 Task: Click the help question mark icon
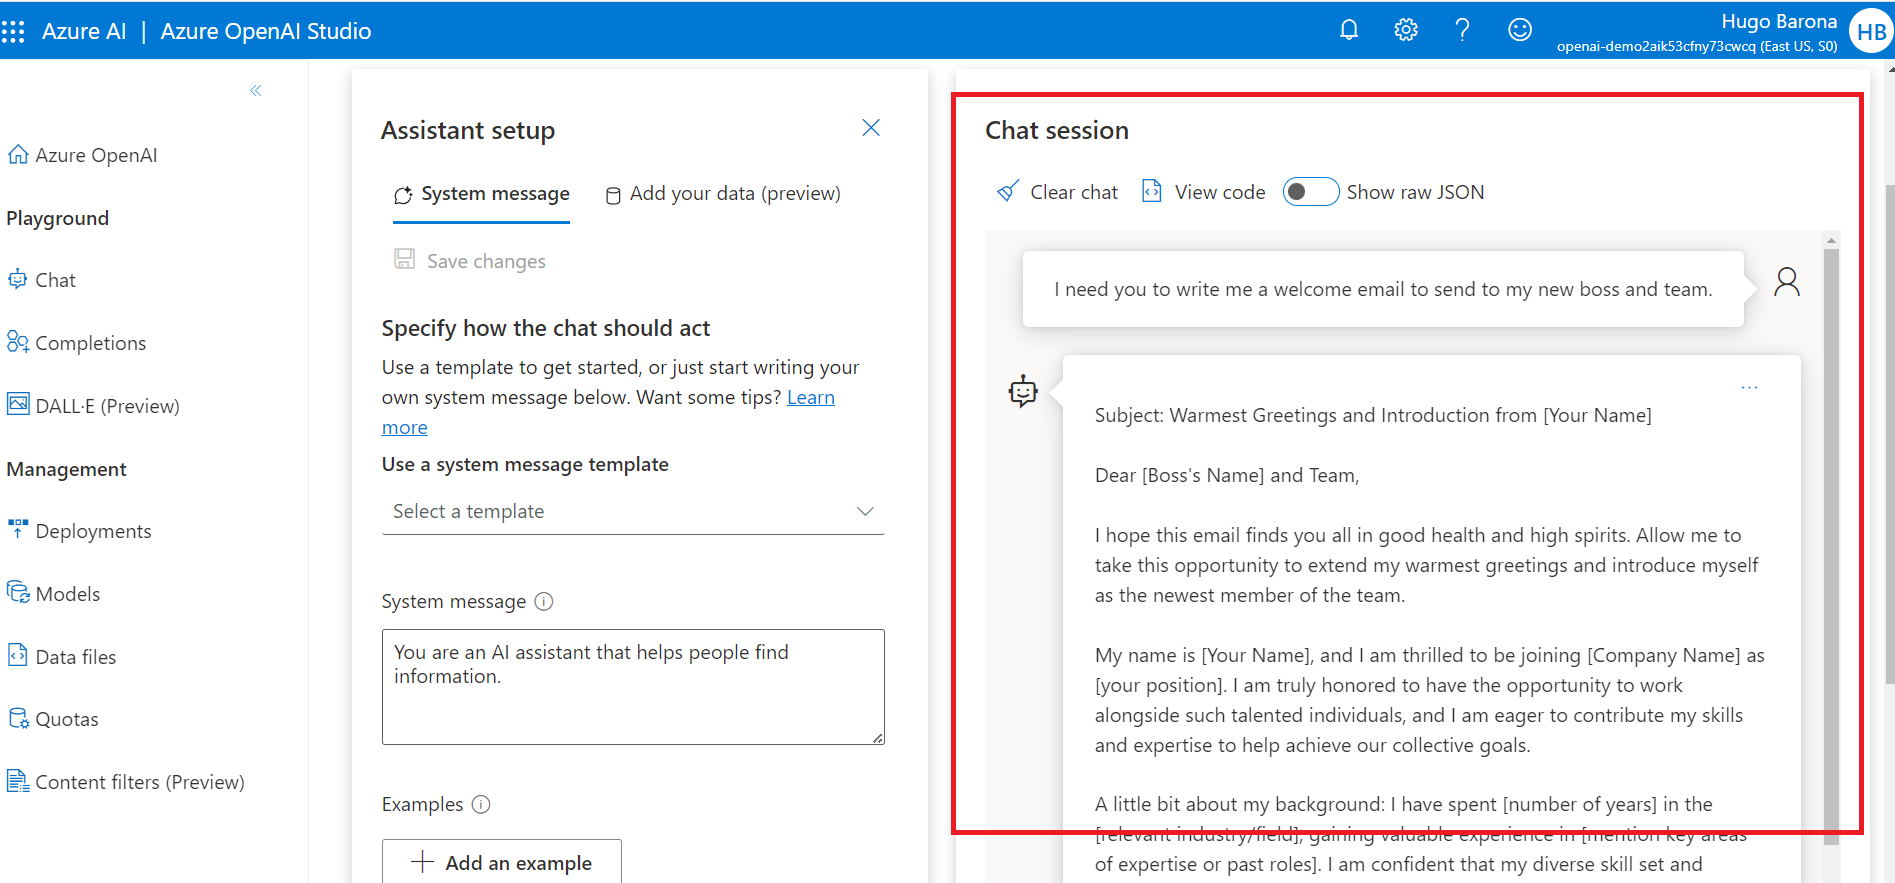pyautogui.click(x=1462, y=30)
